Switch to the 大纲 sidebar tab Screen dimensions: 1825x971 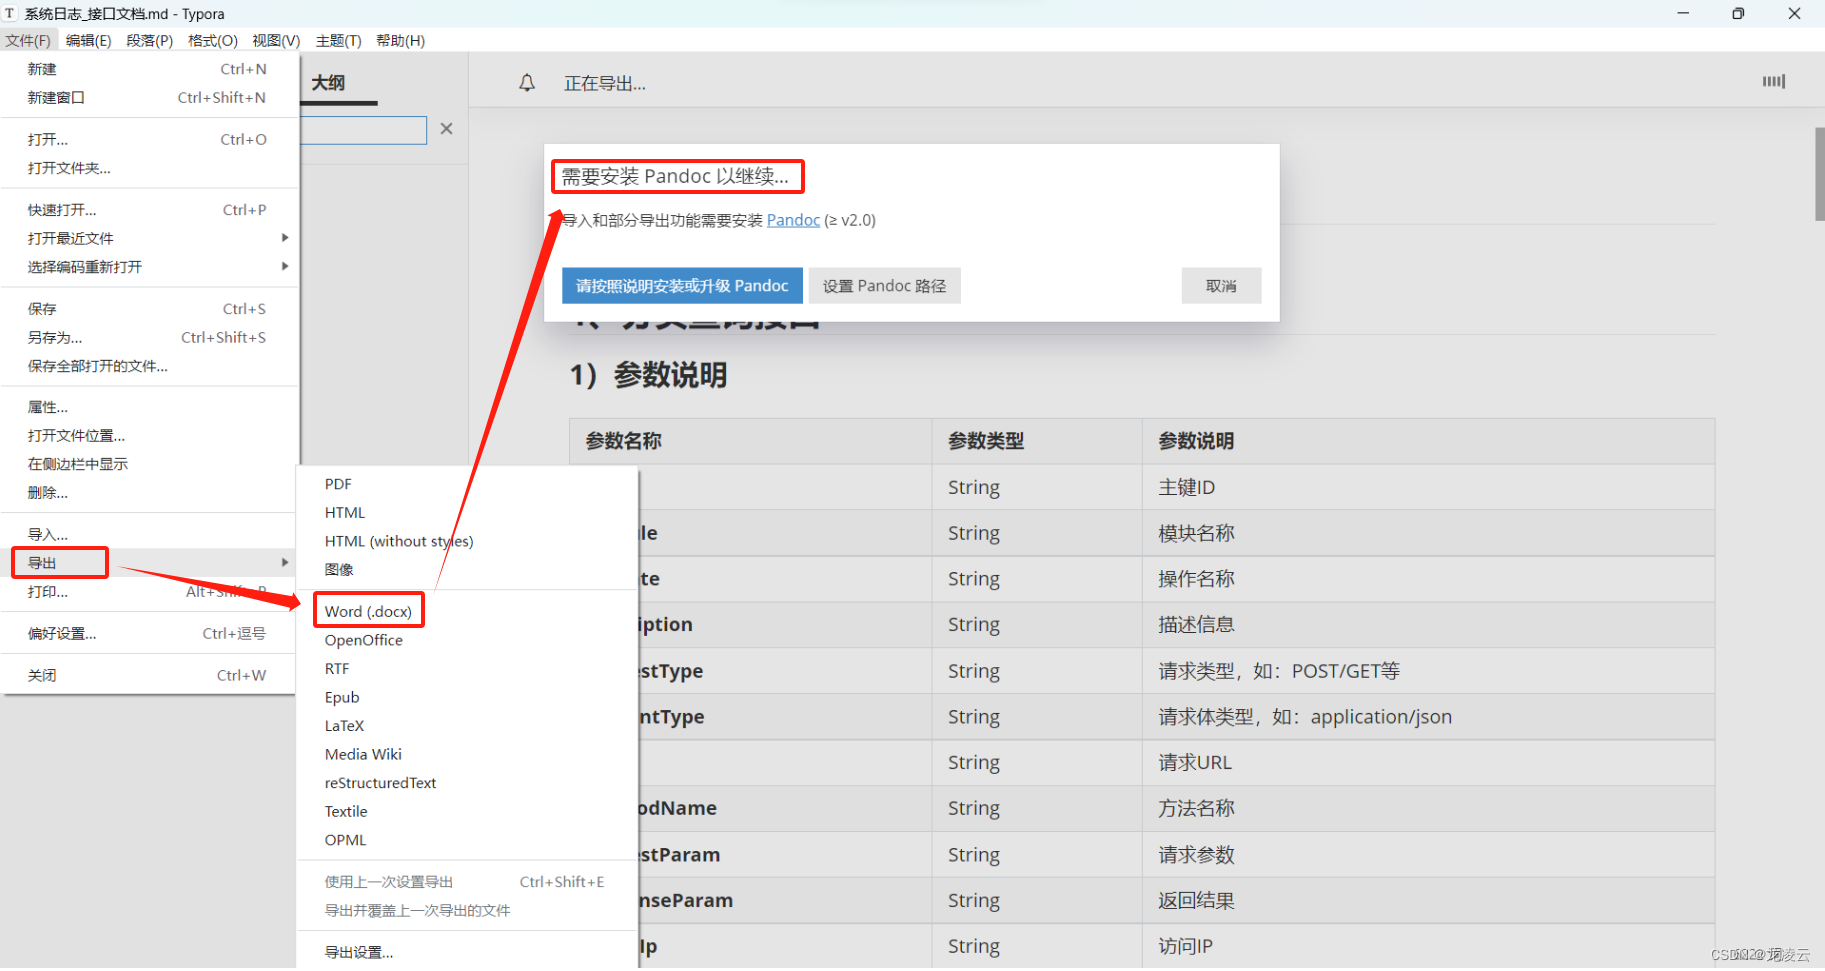[328, 83]
